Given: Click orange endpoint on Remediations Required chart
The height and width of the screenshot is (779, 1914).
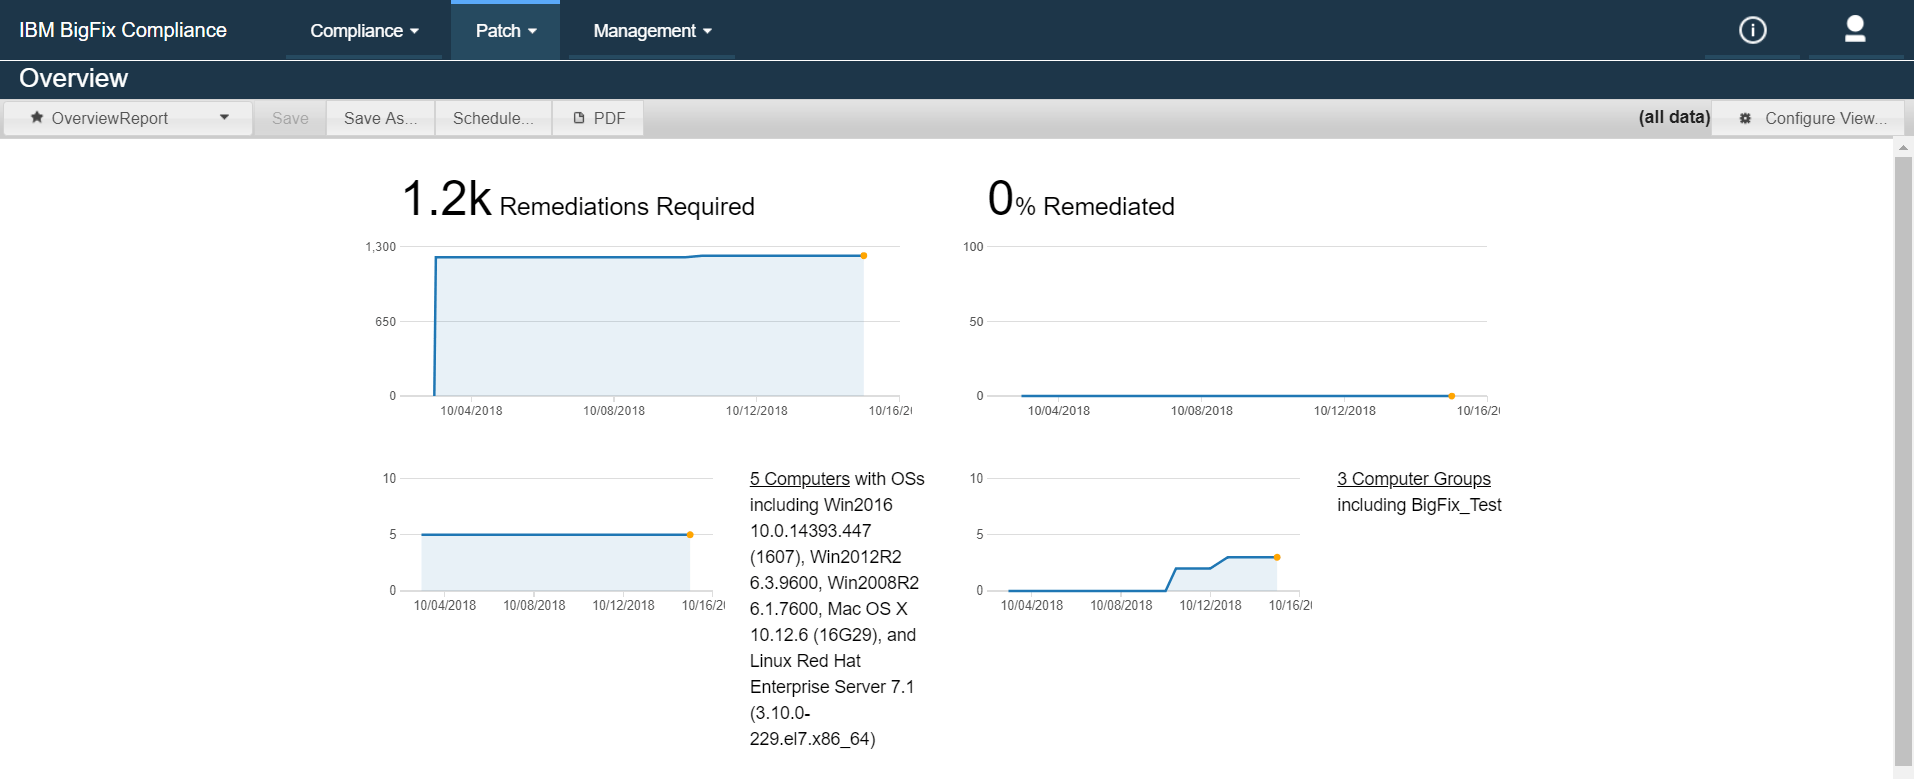Looking at the screenshot, I should coord(864,256).
